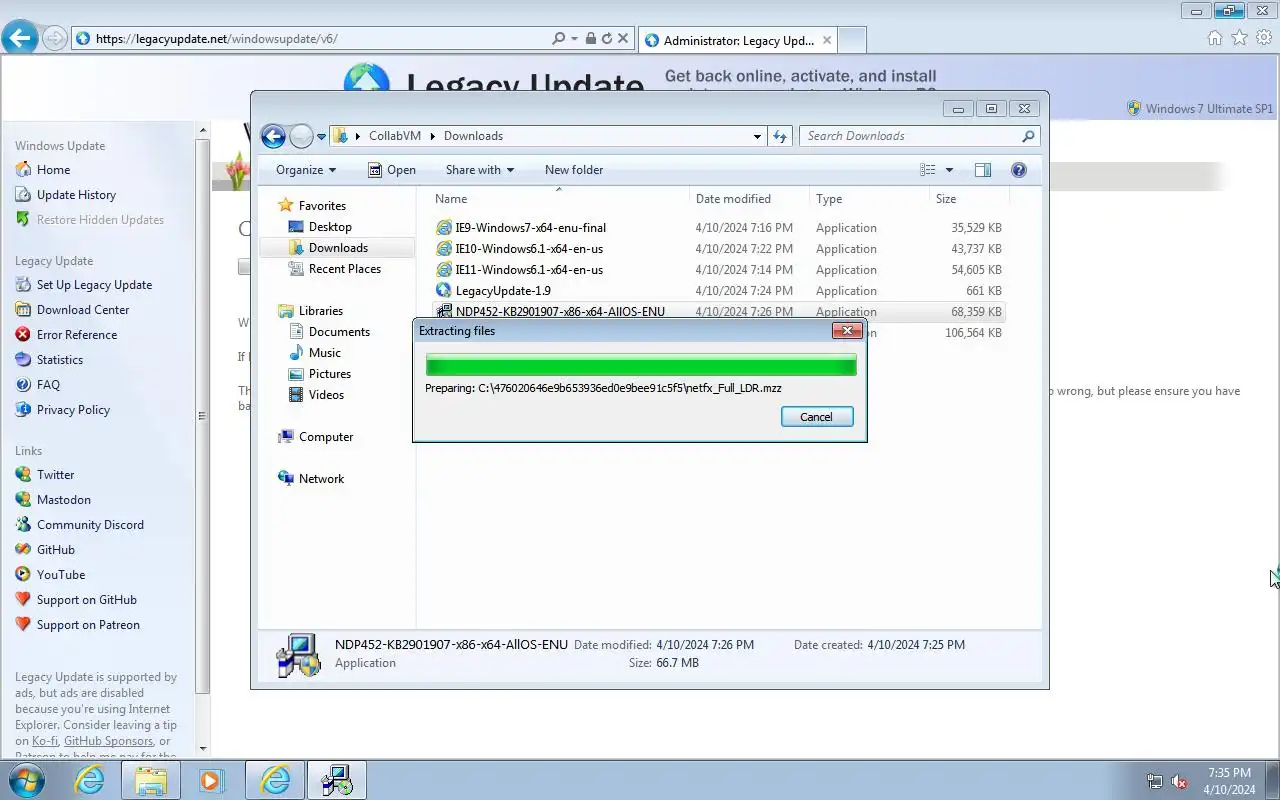Open Explorer help icon
Screen dimensions: 1280x800
[1019, 170]
